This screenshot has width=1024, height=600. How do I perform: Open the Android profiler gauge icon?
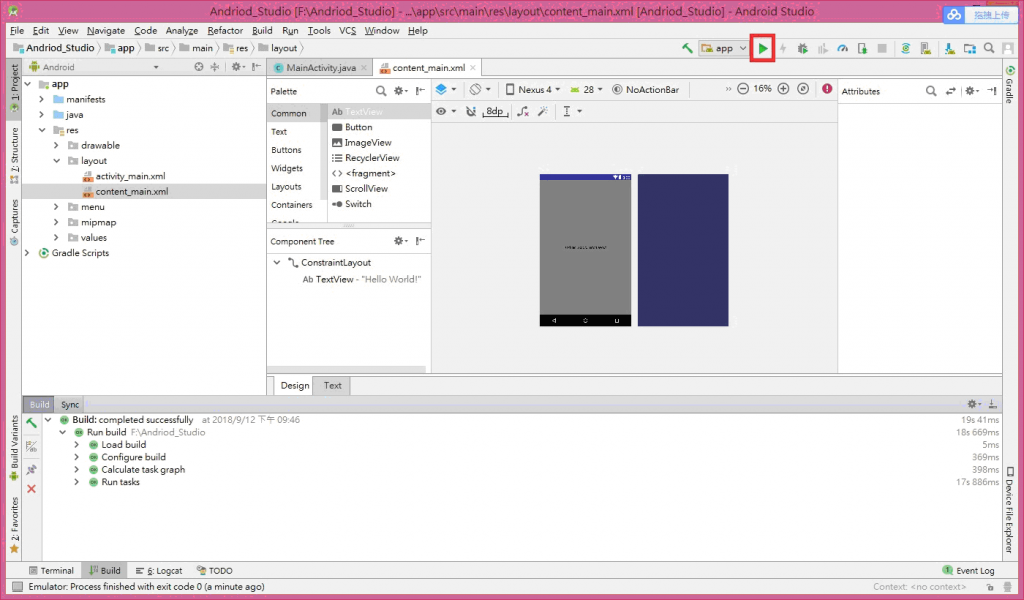pyautogui.click(x=842, y=48)
